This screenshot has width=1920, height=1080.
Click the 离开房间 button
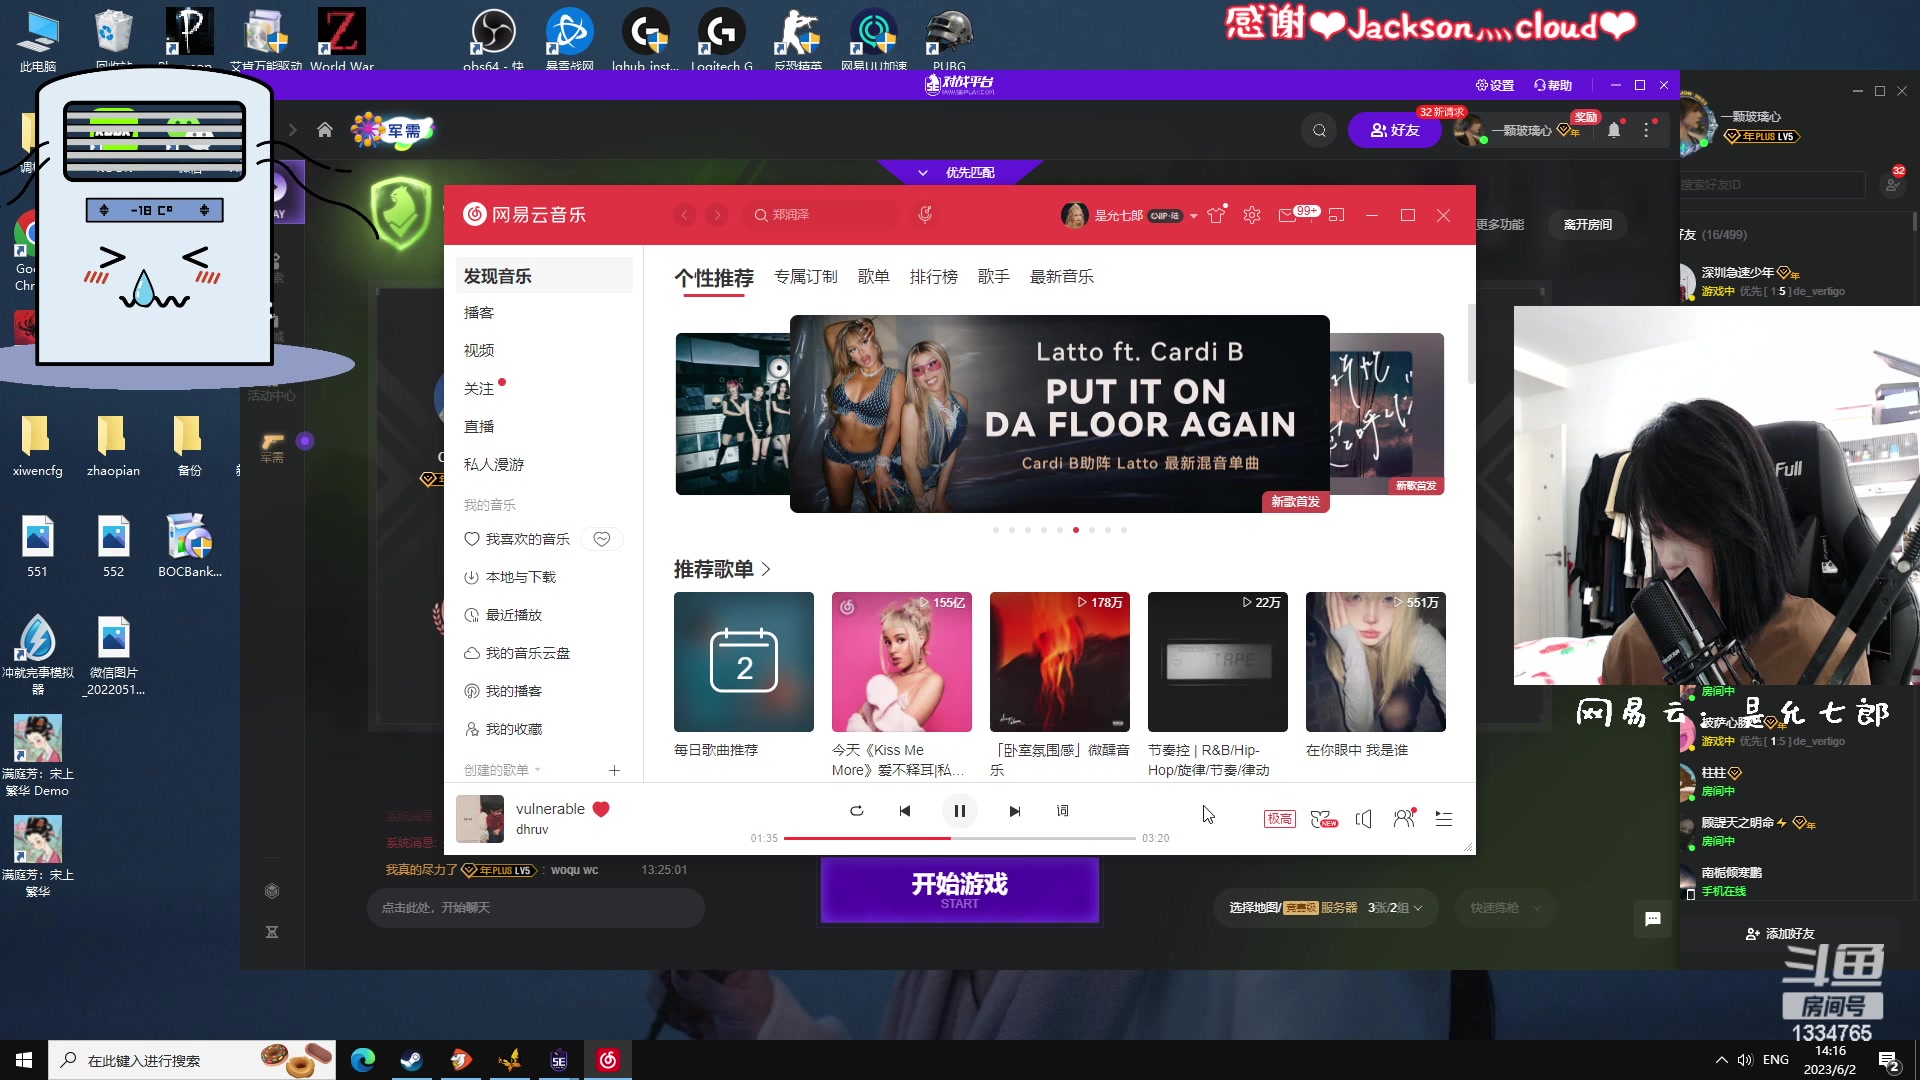point(1587,225)
